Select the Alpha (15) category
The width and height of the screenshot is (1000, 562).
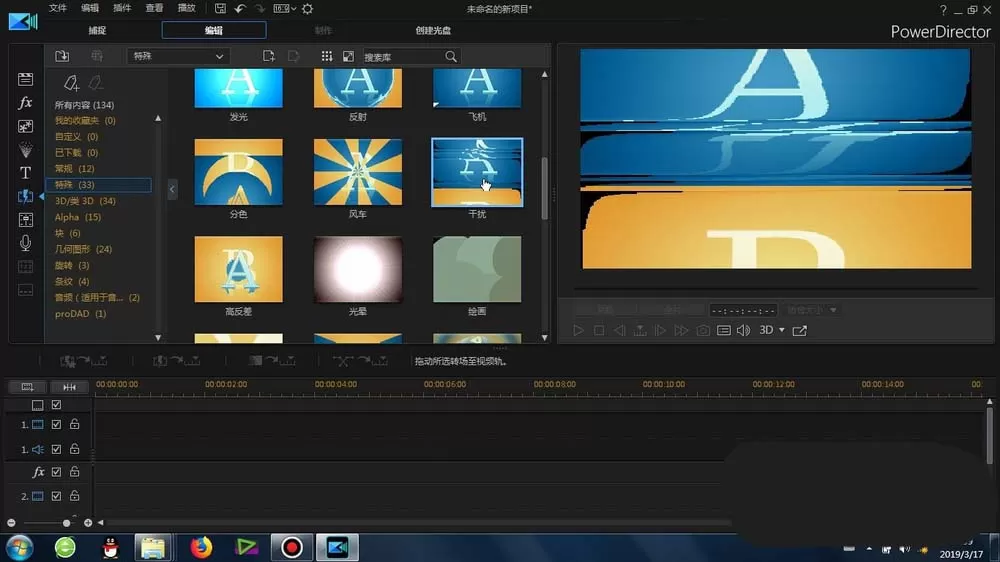(78, 217)
